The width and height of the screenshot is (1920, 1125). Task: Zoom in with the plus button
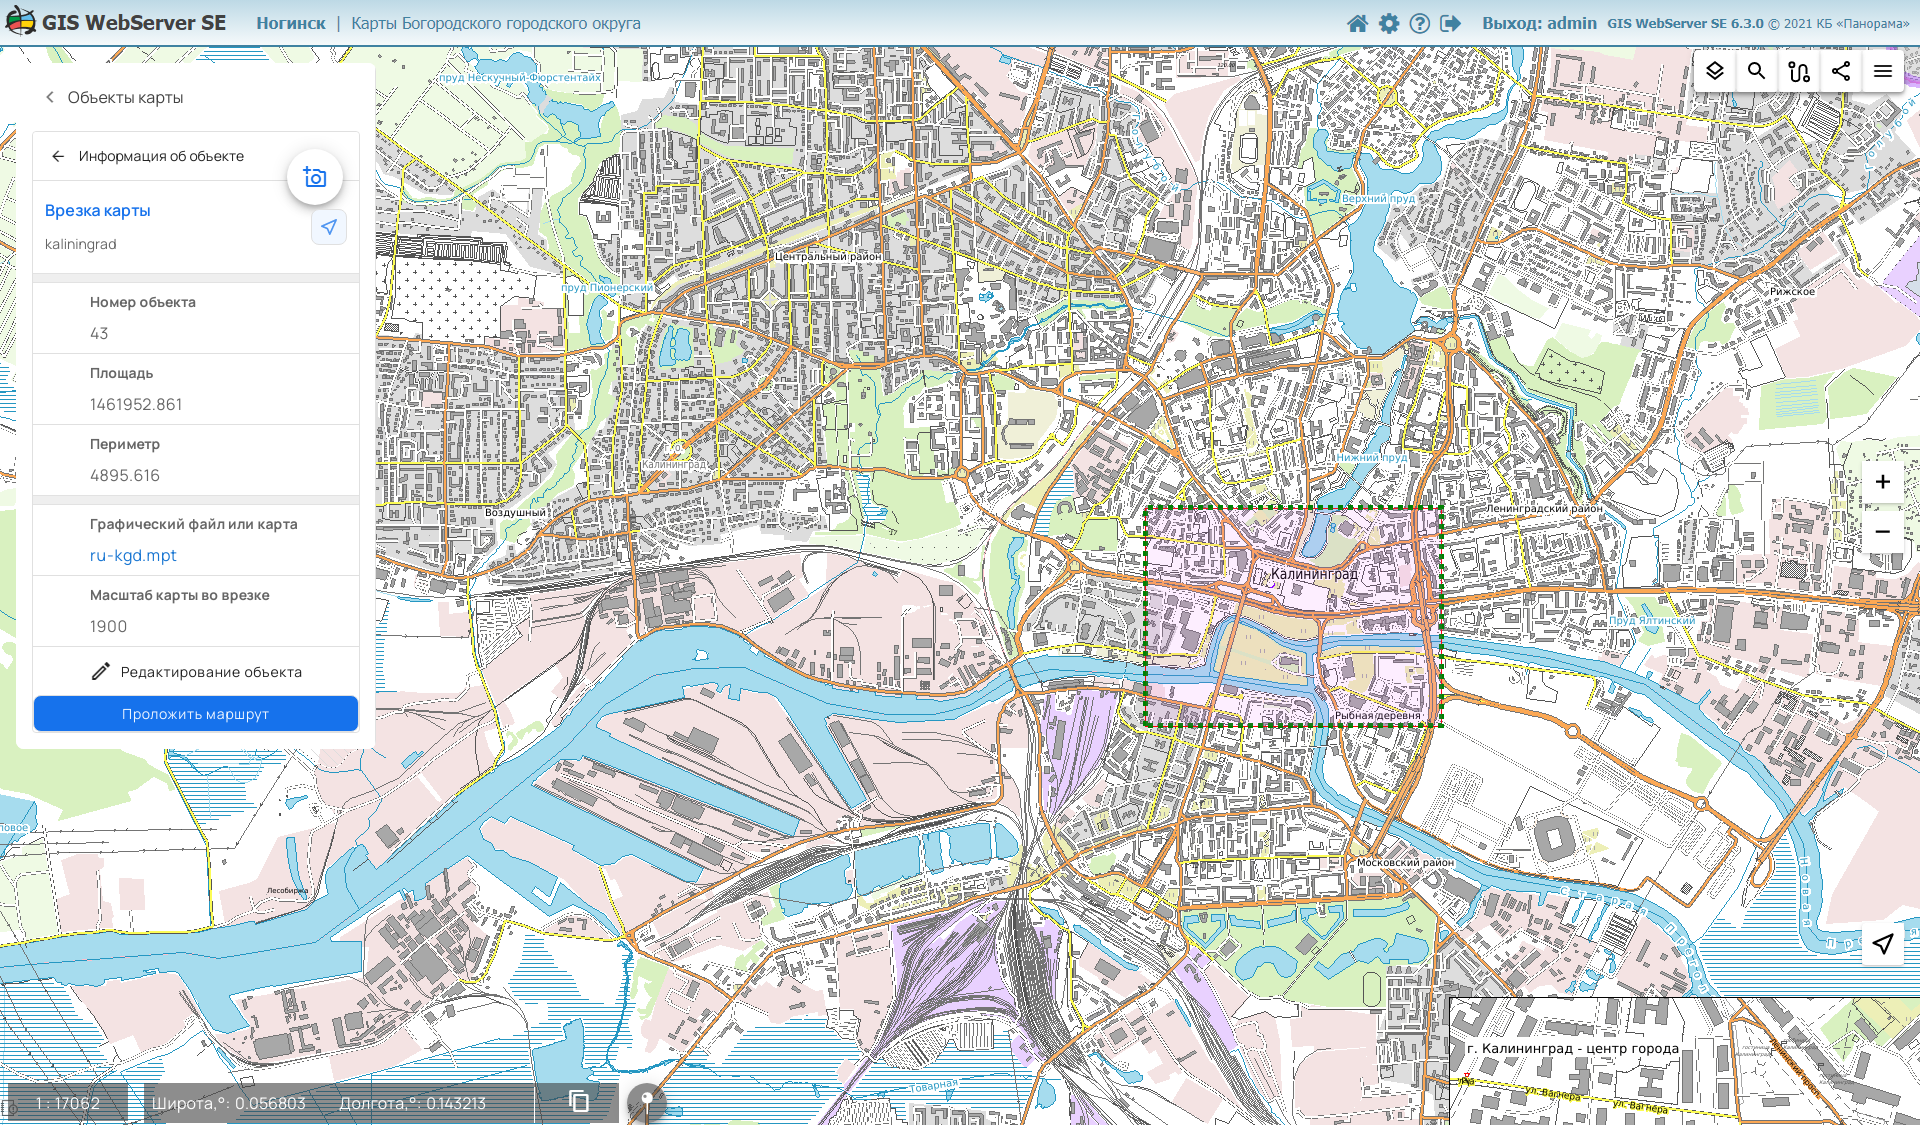point(1882,482)
